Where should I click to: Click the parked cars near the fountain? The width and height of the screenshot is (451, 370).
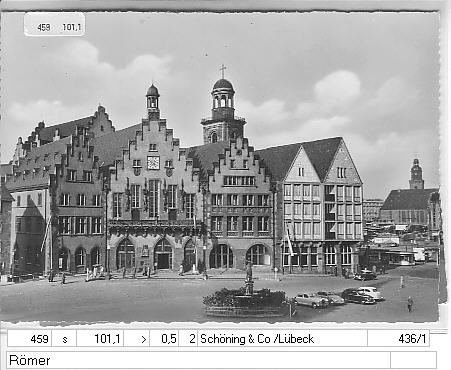tap(338, 297)
